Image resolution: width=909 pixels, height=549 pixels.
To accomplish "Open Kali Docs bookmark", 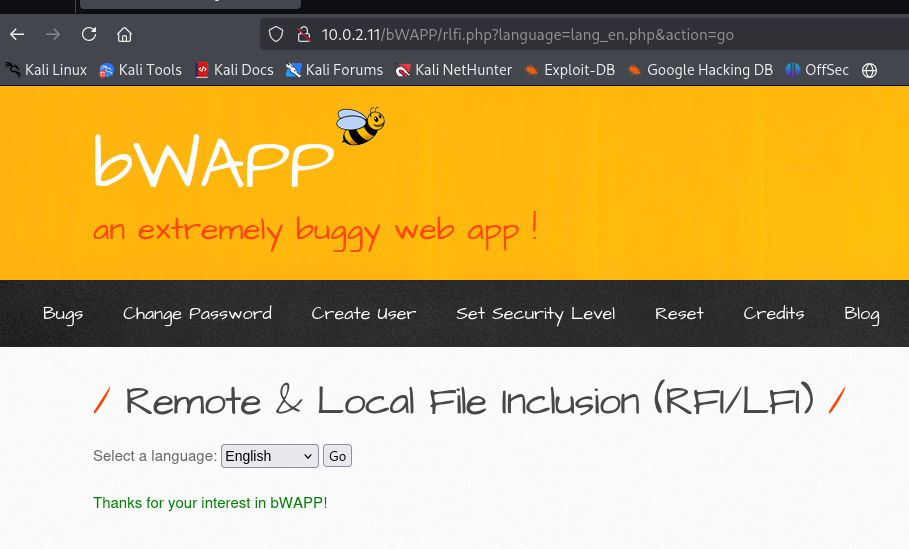I will (234, 70).
